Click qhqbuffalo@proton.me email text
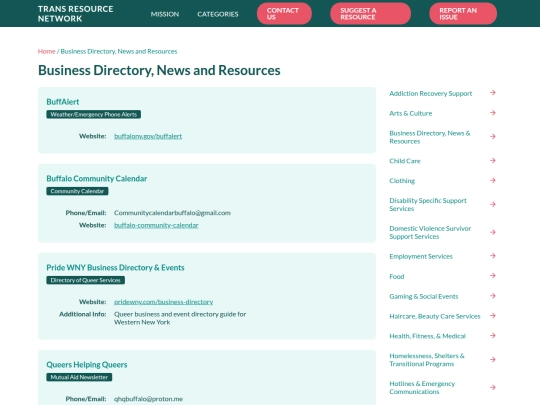540x405 pixels. coord(148,399)
